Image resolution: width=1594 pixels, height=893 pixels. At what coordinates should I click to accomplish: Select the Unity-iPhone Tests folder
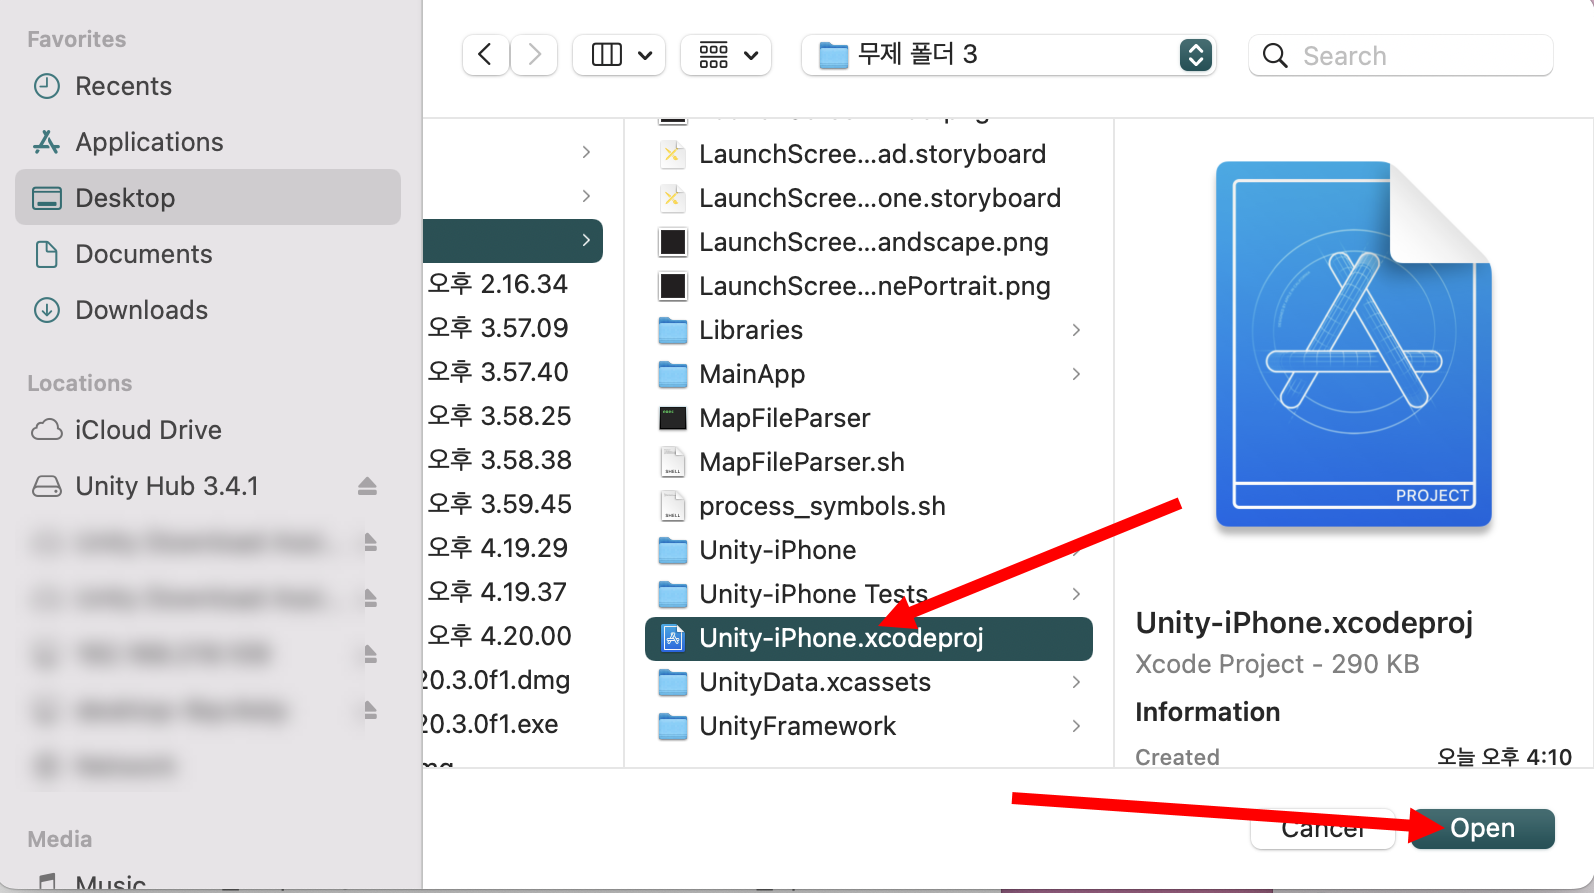coord(869,594)
